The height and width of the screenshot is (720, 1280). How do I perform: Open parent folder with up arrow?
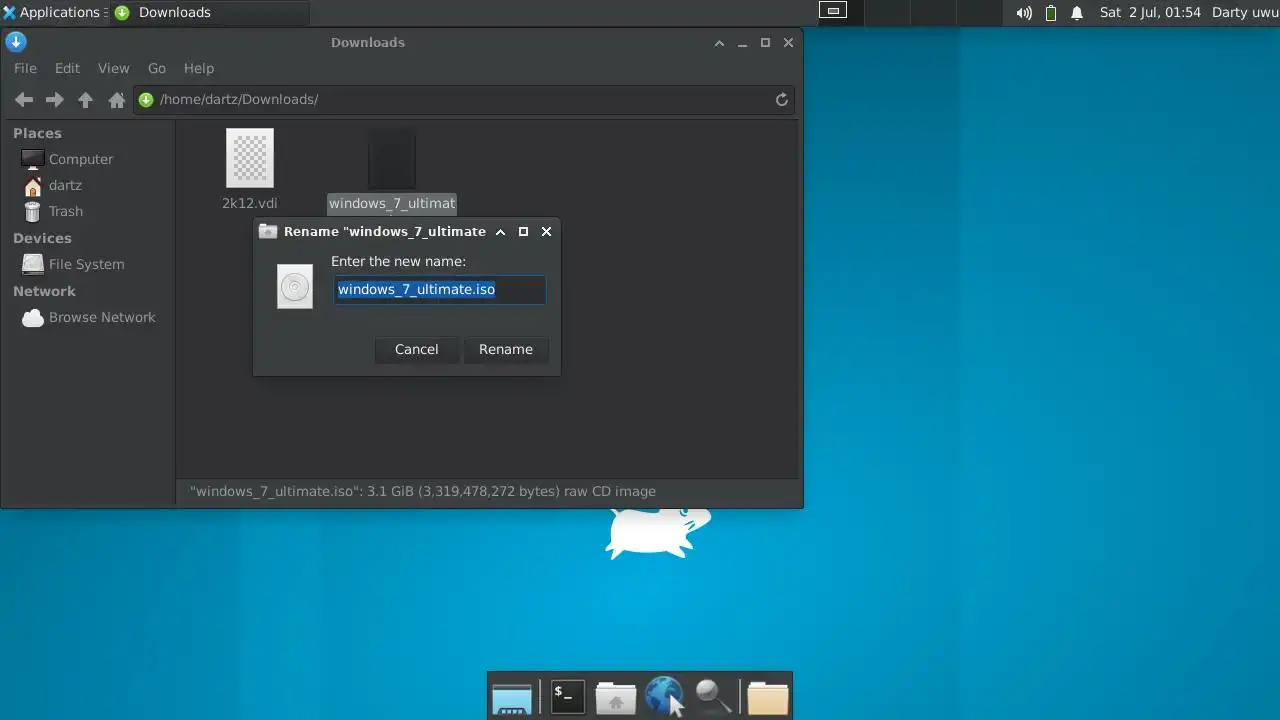coord(86,100)
